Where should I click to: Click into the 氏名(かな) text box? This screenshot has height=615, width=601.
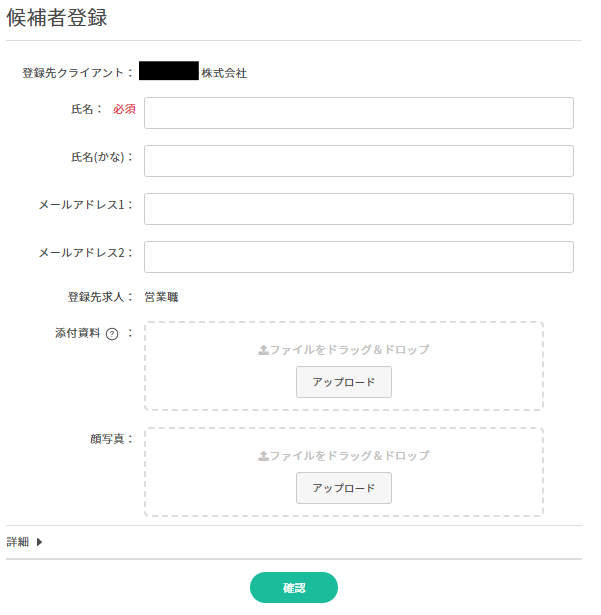[358, 161]
